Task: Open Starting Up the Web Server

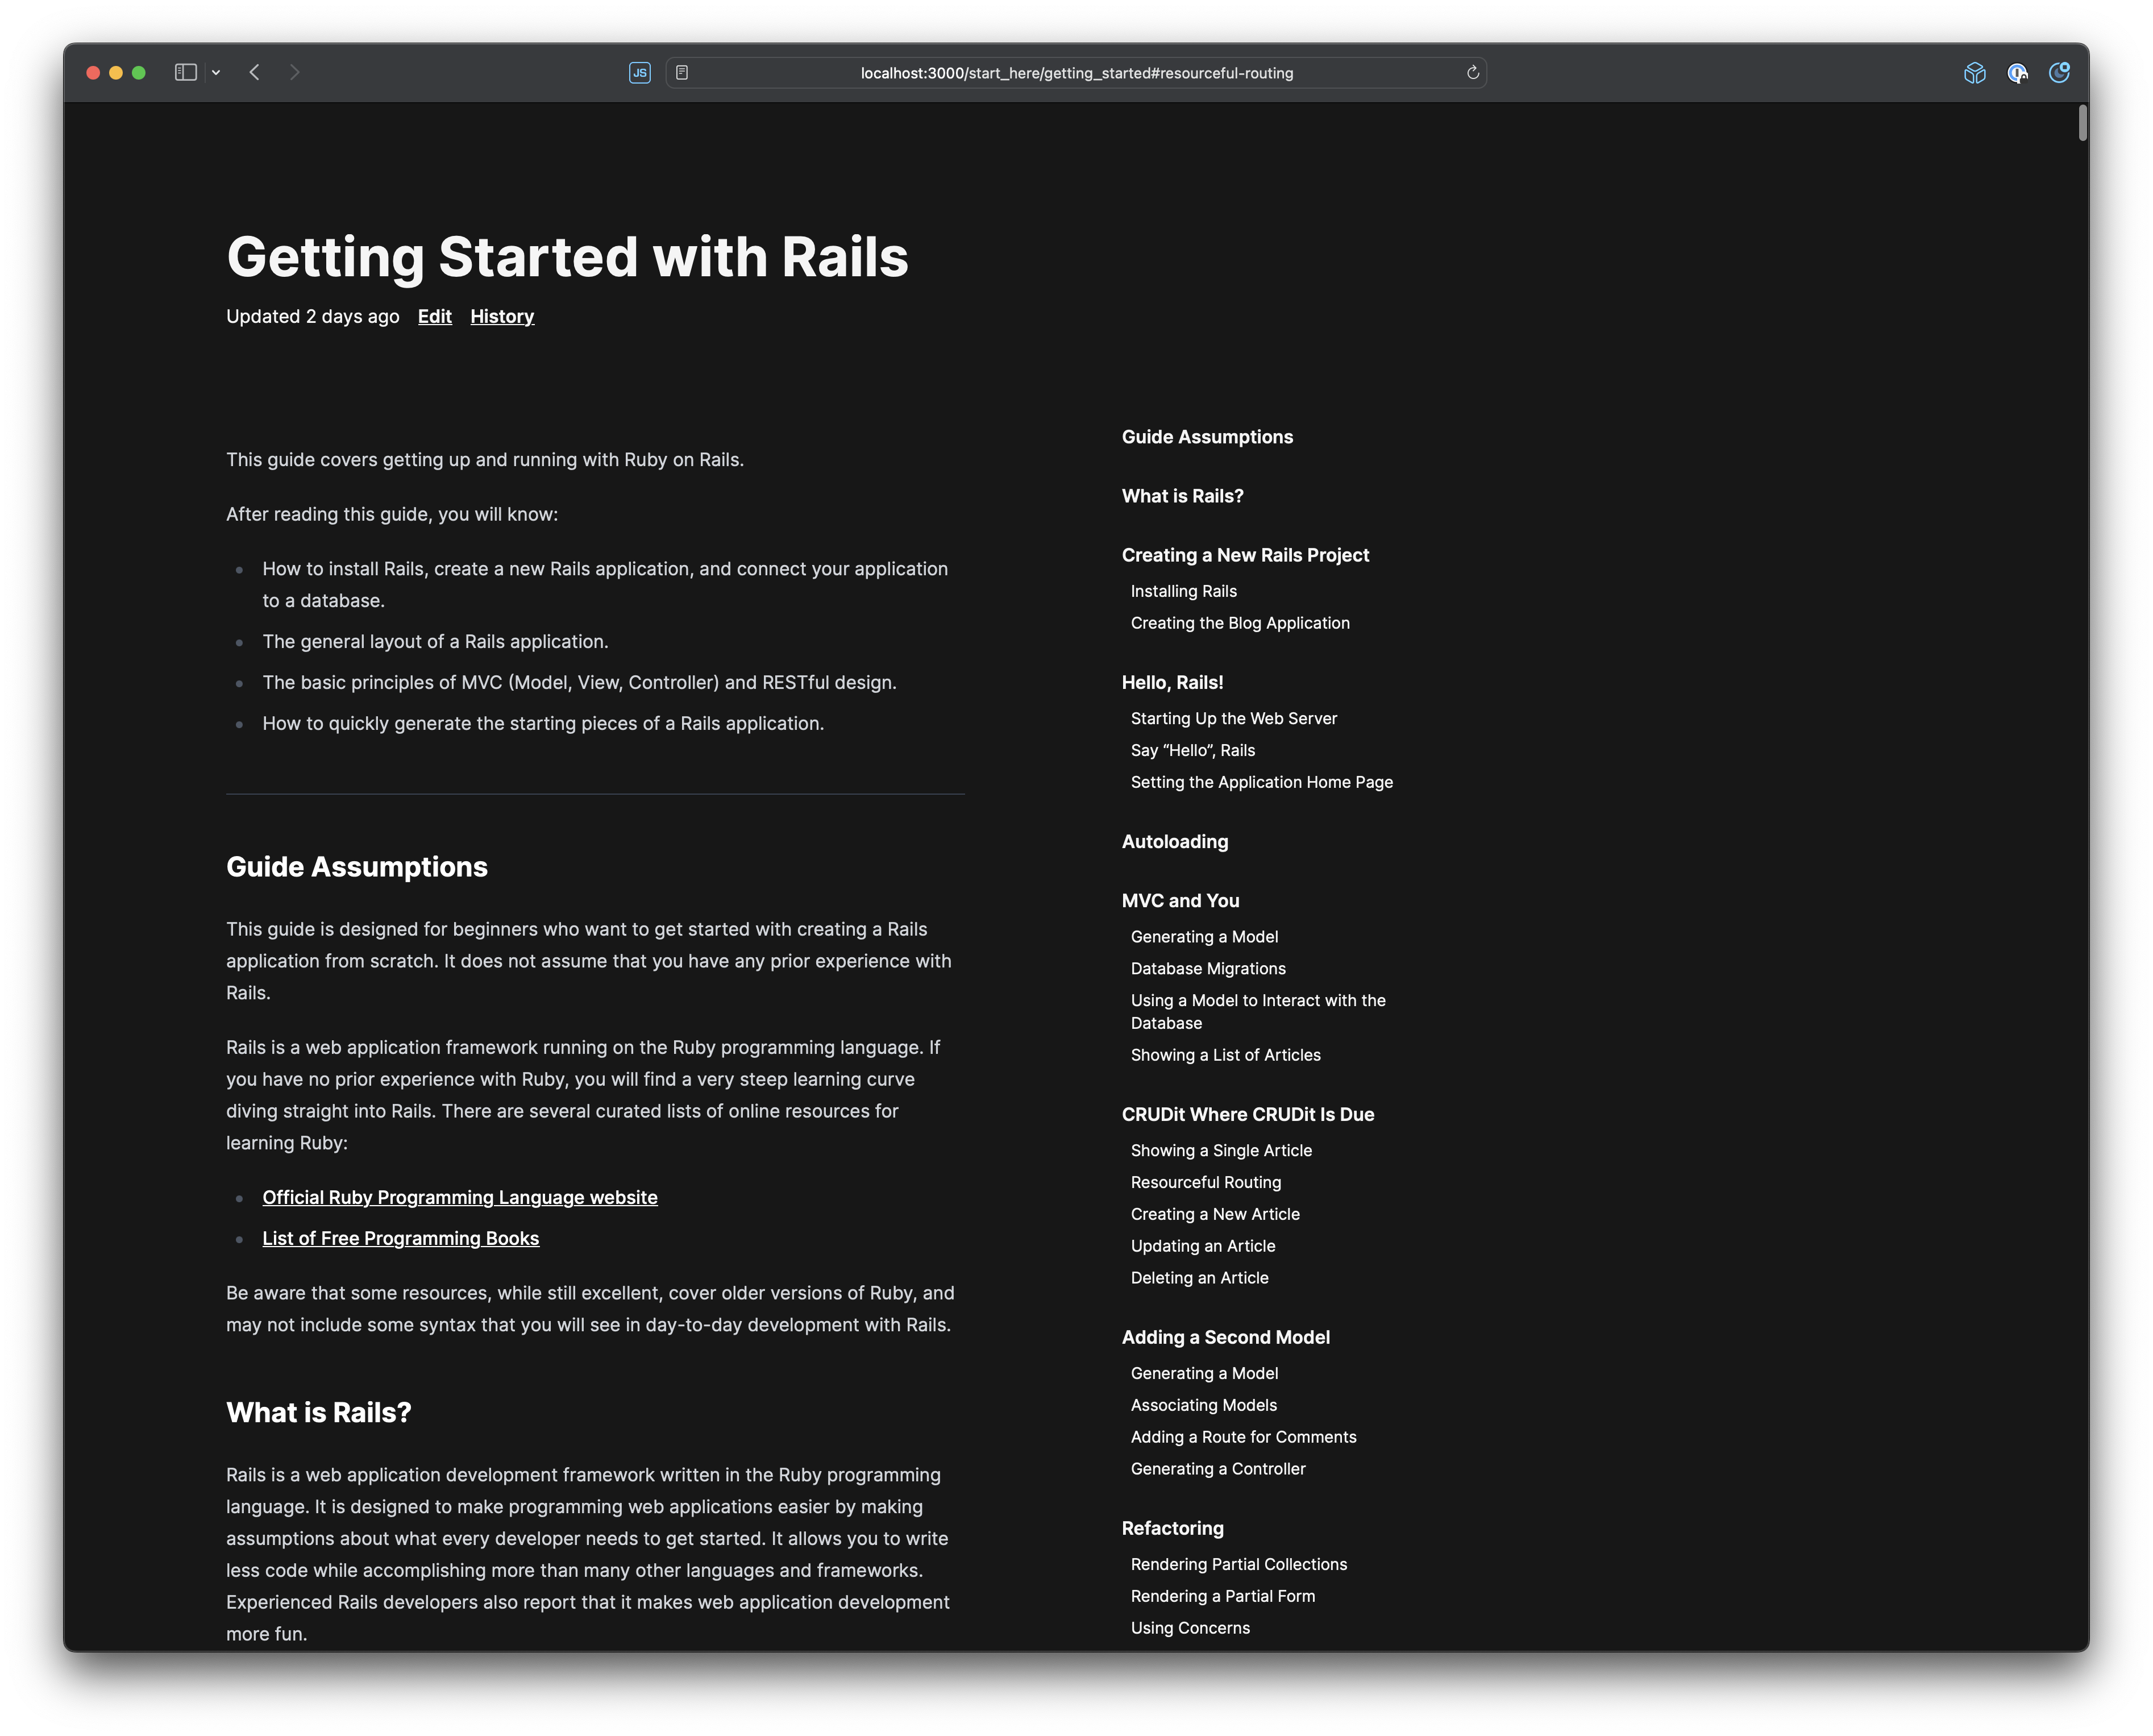Action: 1233,718
